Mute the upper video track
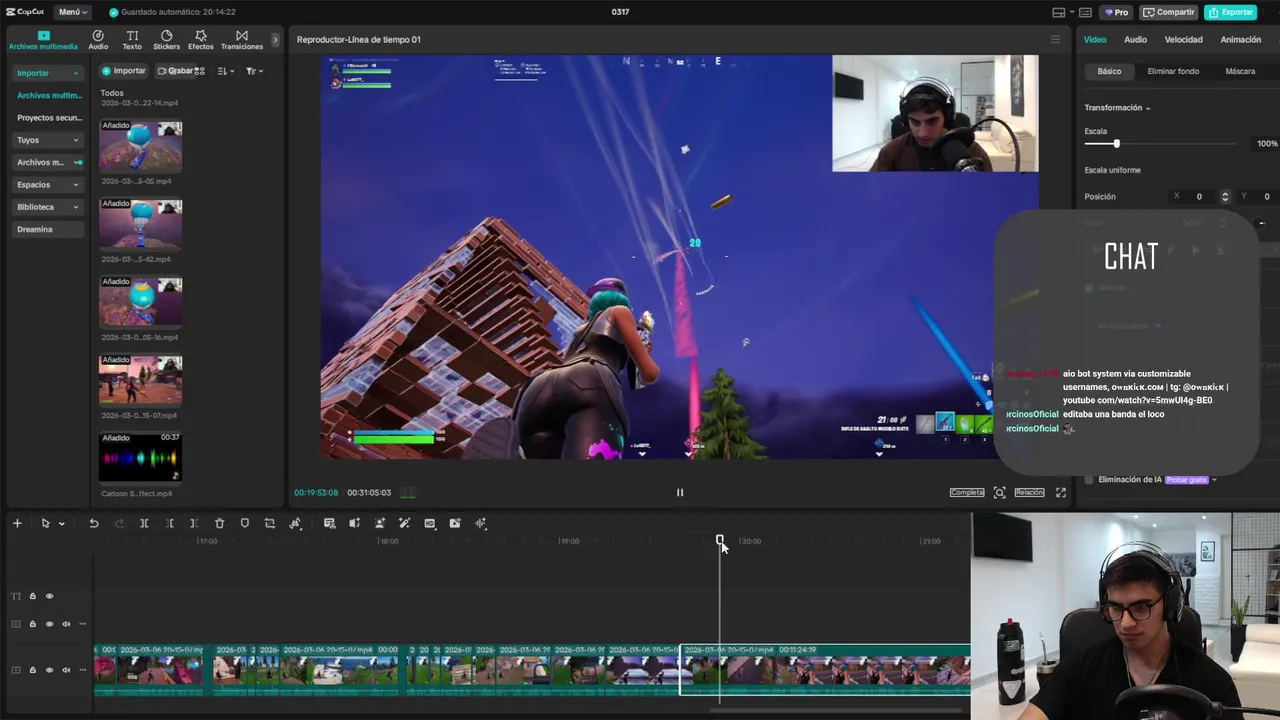1280x720 pixels. click(x=66, y=624)
